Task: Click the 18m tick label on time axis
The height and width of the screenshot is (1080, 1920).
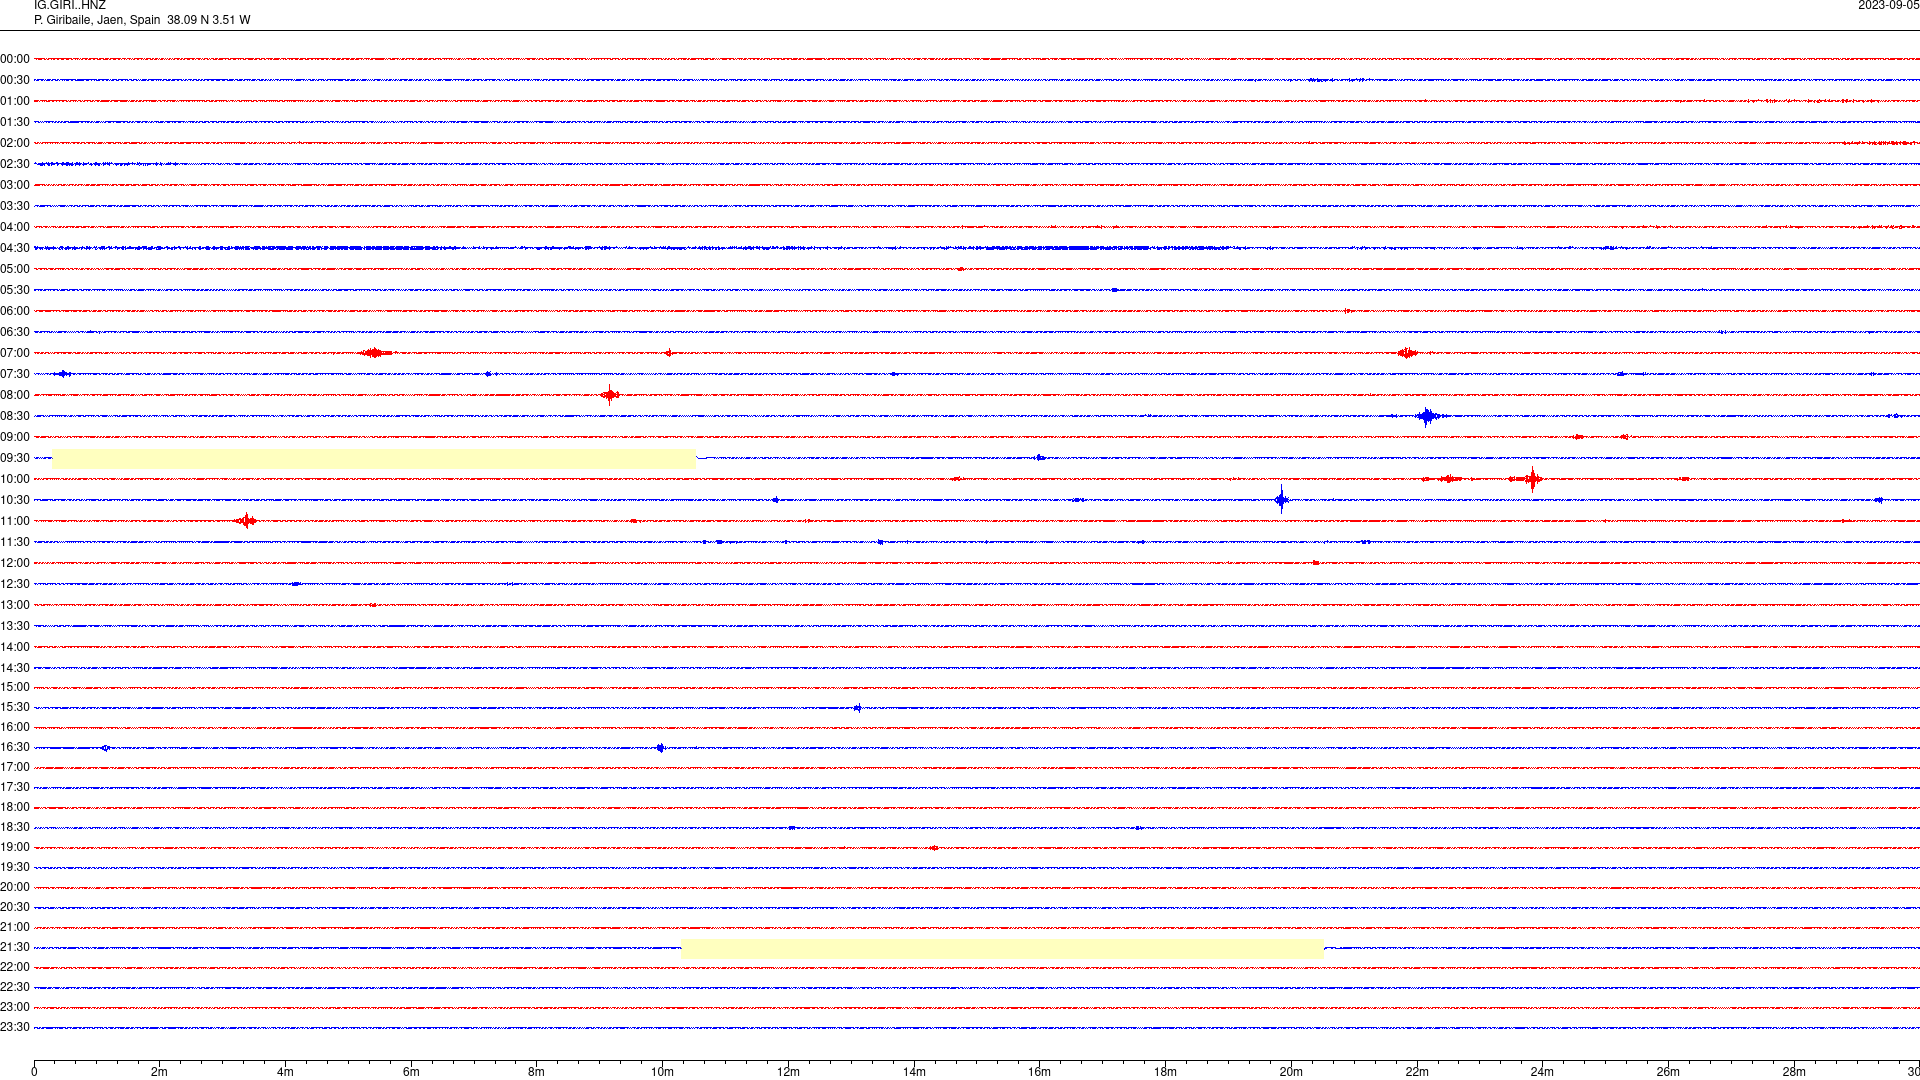Action: point(1165,1072)
